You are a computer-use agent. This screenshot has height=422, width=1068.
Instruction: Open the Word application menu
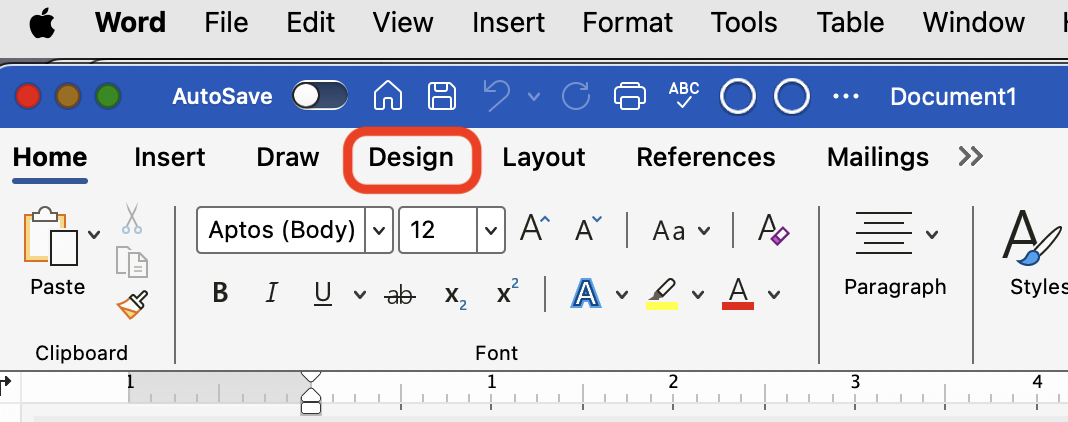point(130,23)
